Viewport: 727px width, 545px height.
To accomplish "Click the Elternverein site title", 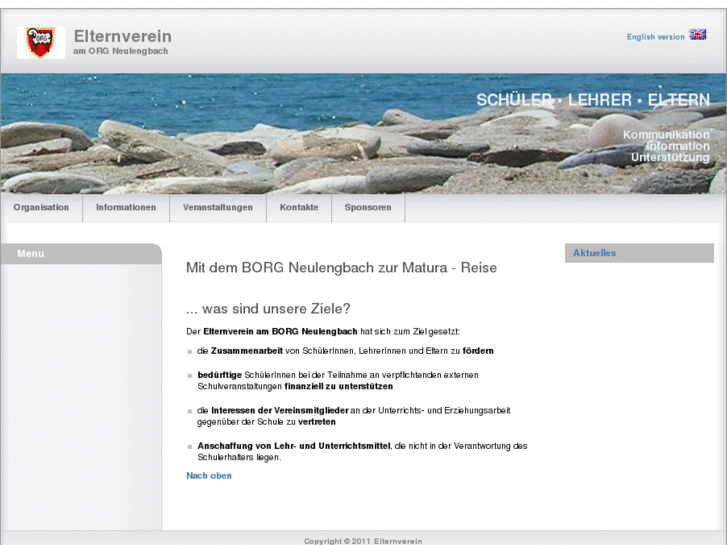I will [x=122, y=36].
